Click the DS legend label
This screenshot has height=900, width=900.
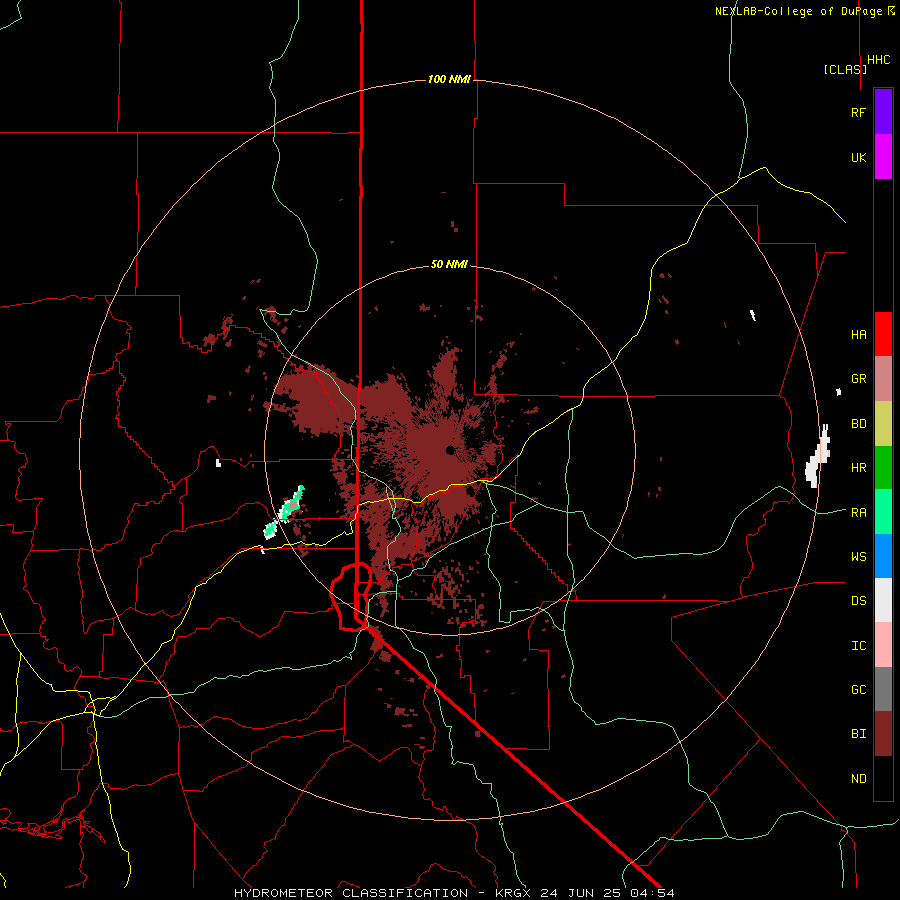point(858,601)
